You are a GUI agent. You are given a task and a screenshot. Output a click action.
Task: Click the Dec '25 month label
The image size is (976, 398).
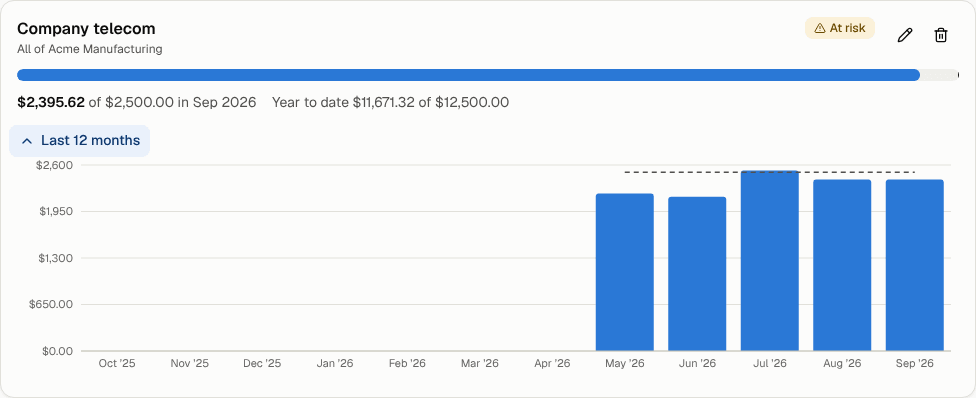coord(262,364)
